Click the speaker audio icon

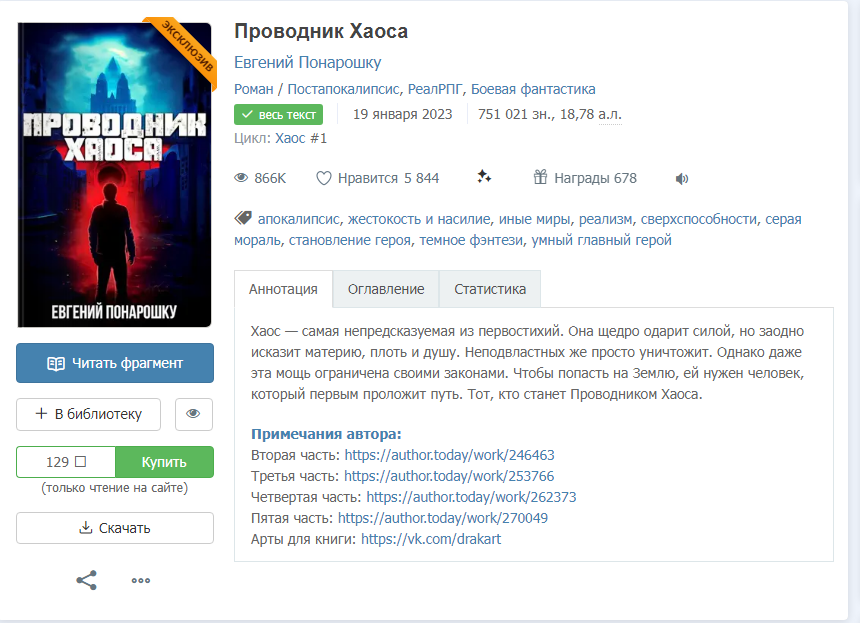coord(682,179)
